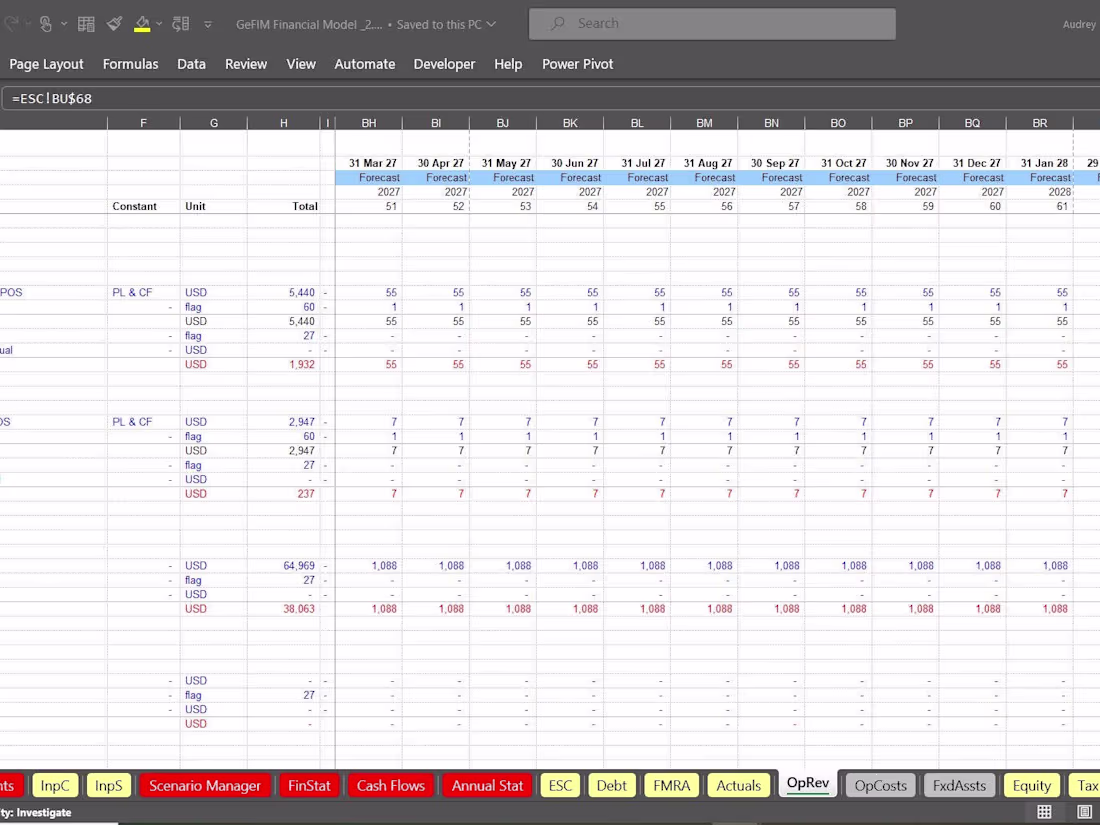
Task: Select the Scenario Manager sheet tab
Action: click(205, 786)
